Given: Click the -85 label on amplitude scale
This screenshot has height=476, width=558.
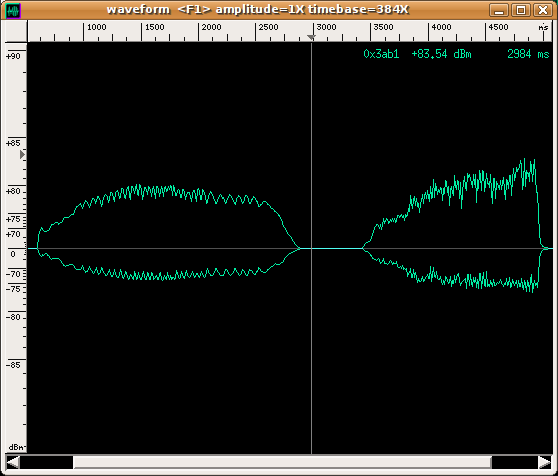Looking at the screenshot, I should 13,365.
